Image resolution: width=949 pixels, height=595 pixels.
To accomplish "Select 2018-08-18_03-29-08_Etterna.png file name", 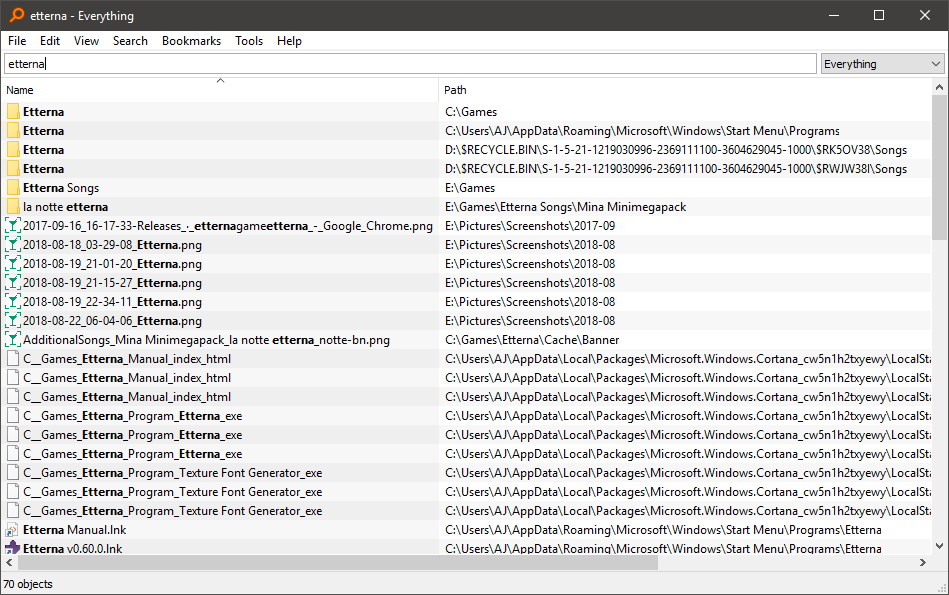I will coord(113,245).
